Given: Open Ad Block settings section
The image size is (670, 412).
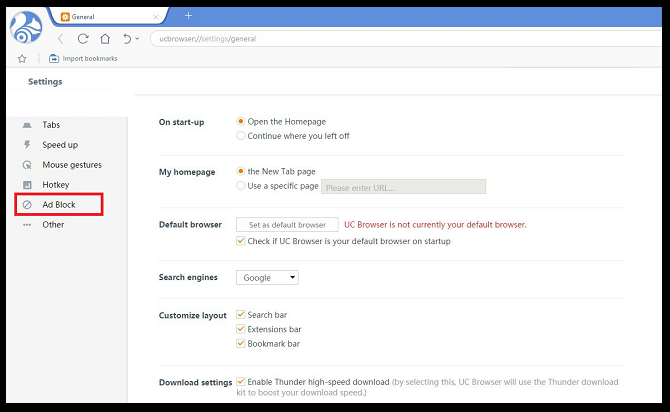Looking at the screenshot, I should click(58, 205).
